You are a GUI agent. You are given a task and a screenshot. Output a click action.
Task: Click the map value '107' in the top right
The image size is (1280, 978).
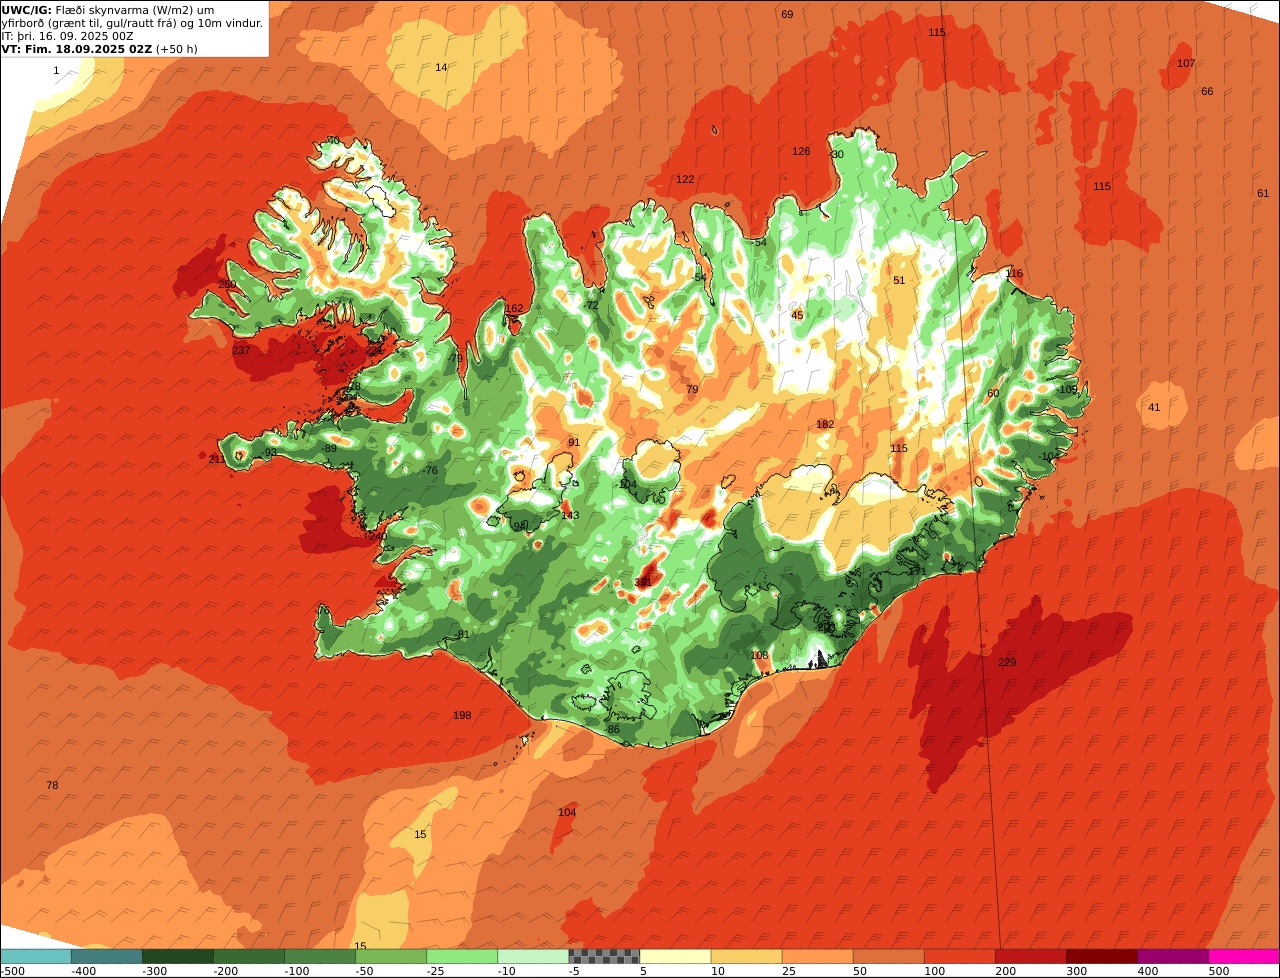coord(1186,64)
